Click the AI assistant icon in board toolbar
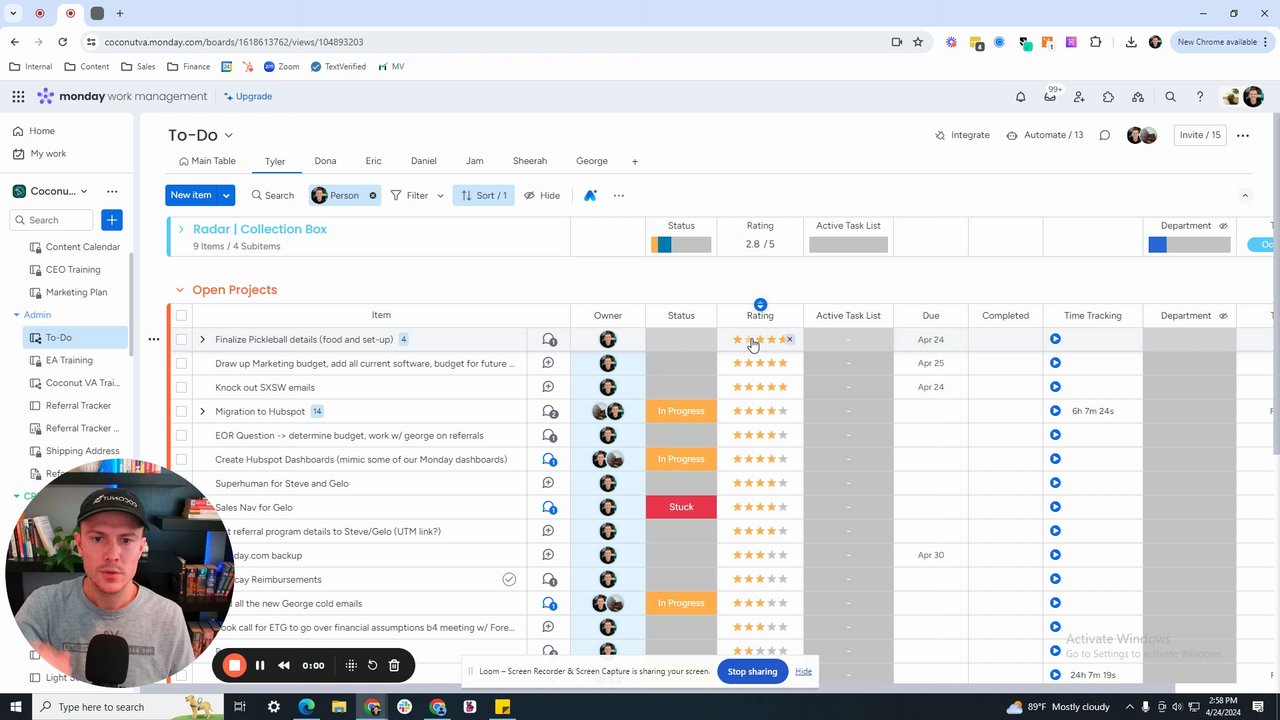Viewport: 1280px width, 720px height. (590, 195)
